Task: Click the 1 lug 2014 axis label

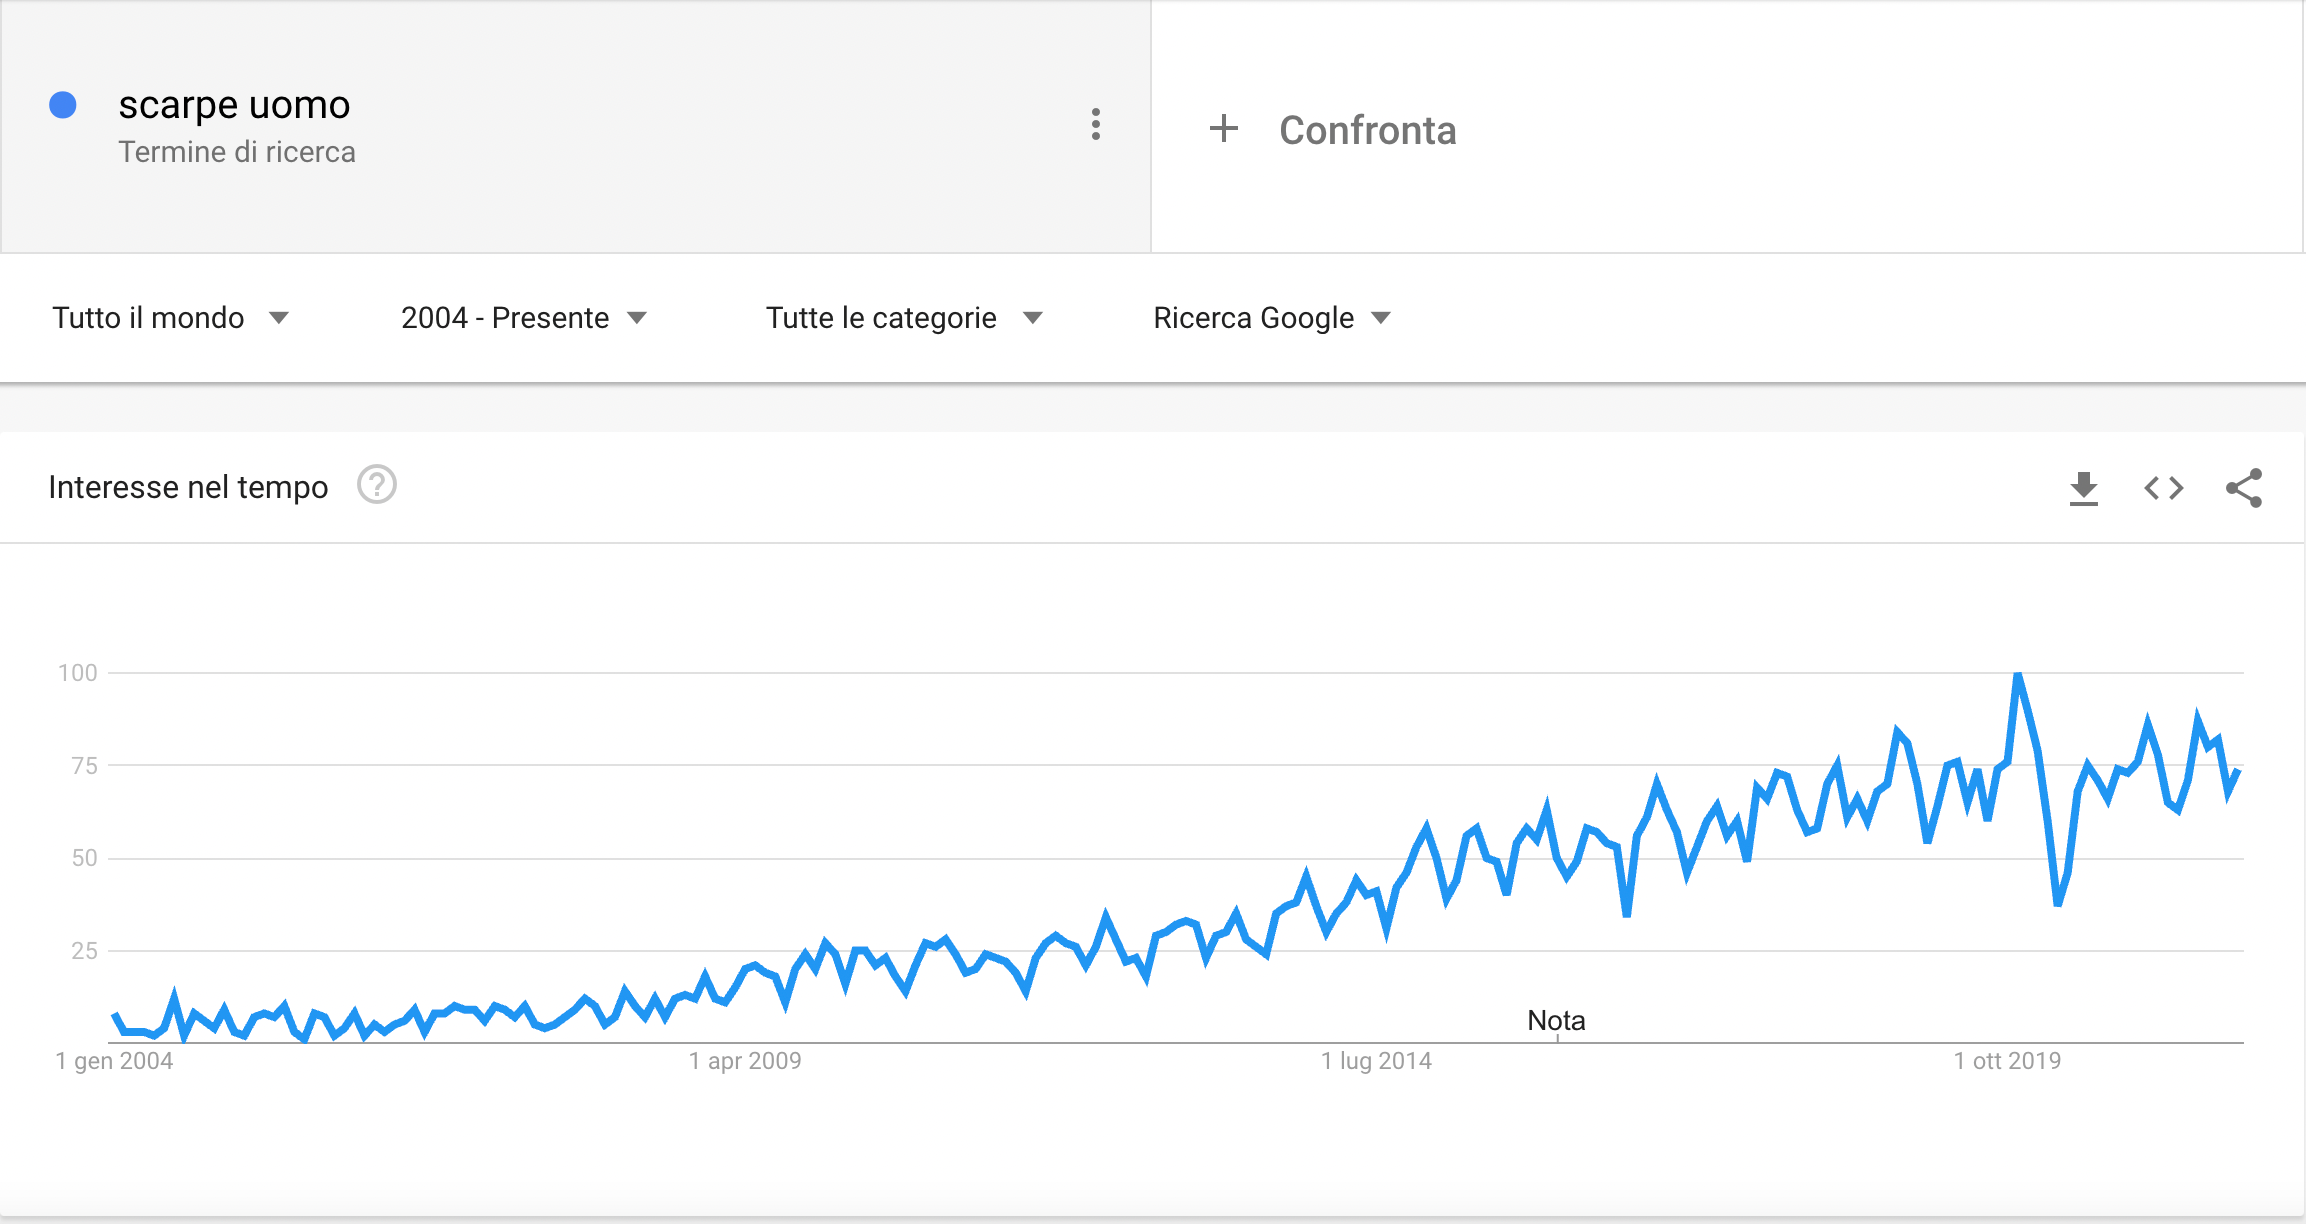Action: pyautogui.click(x=1377, y=1061)
